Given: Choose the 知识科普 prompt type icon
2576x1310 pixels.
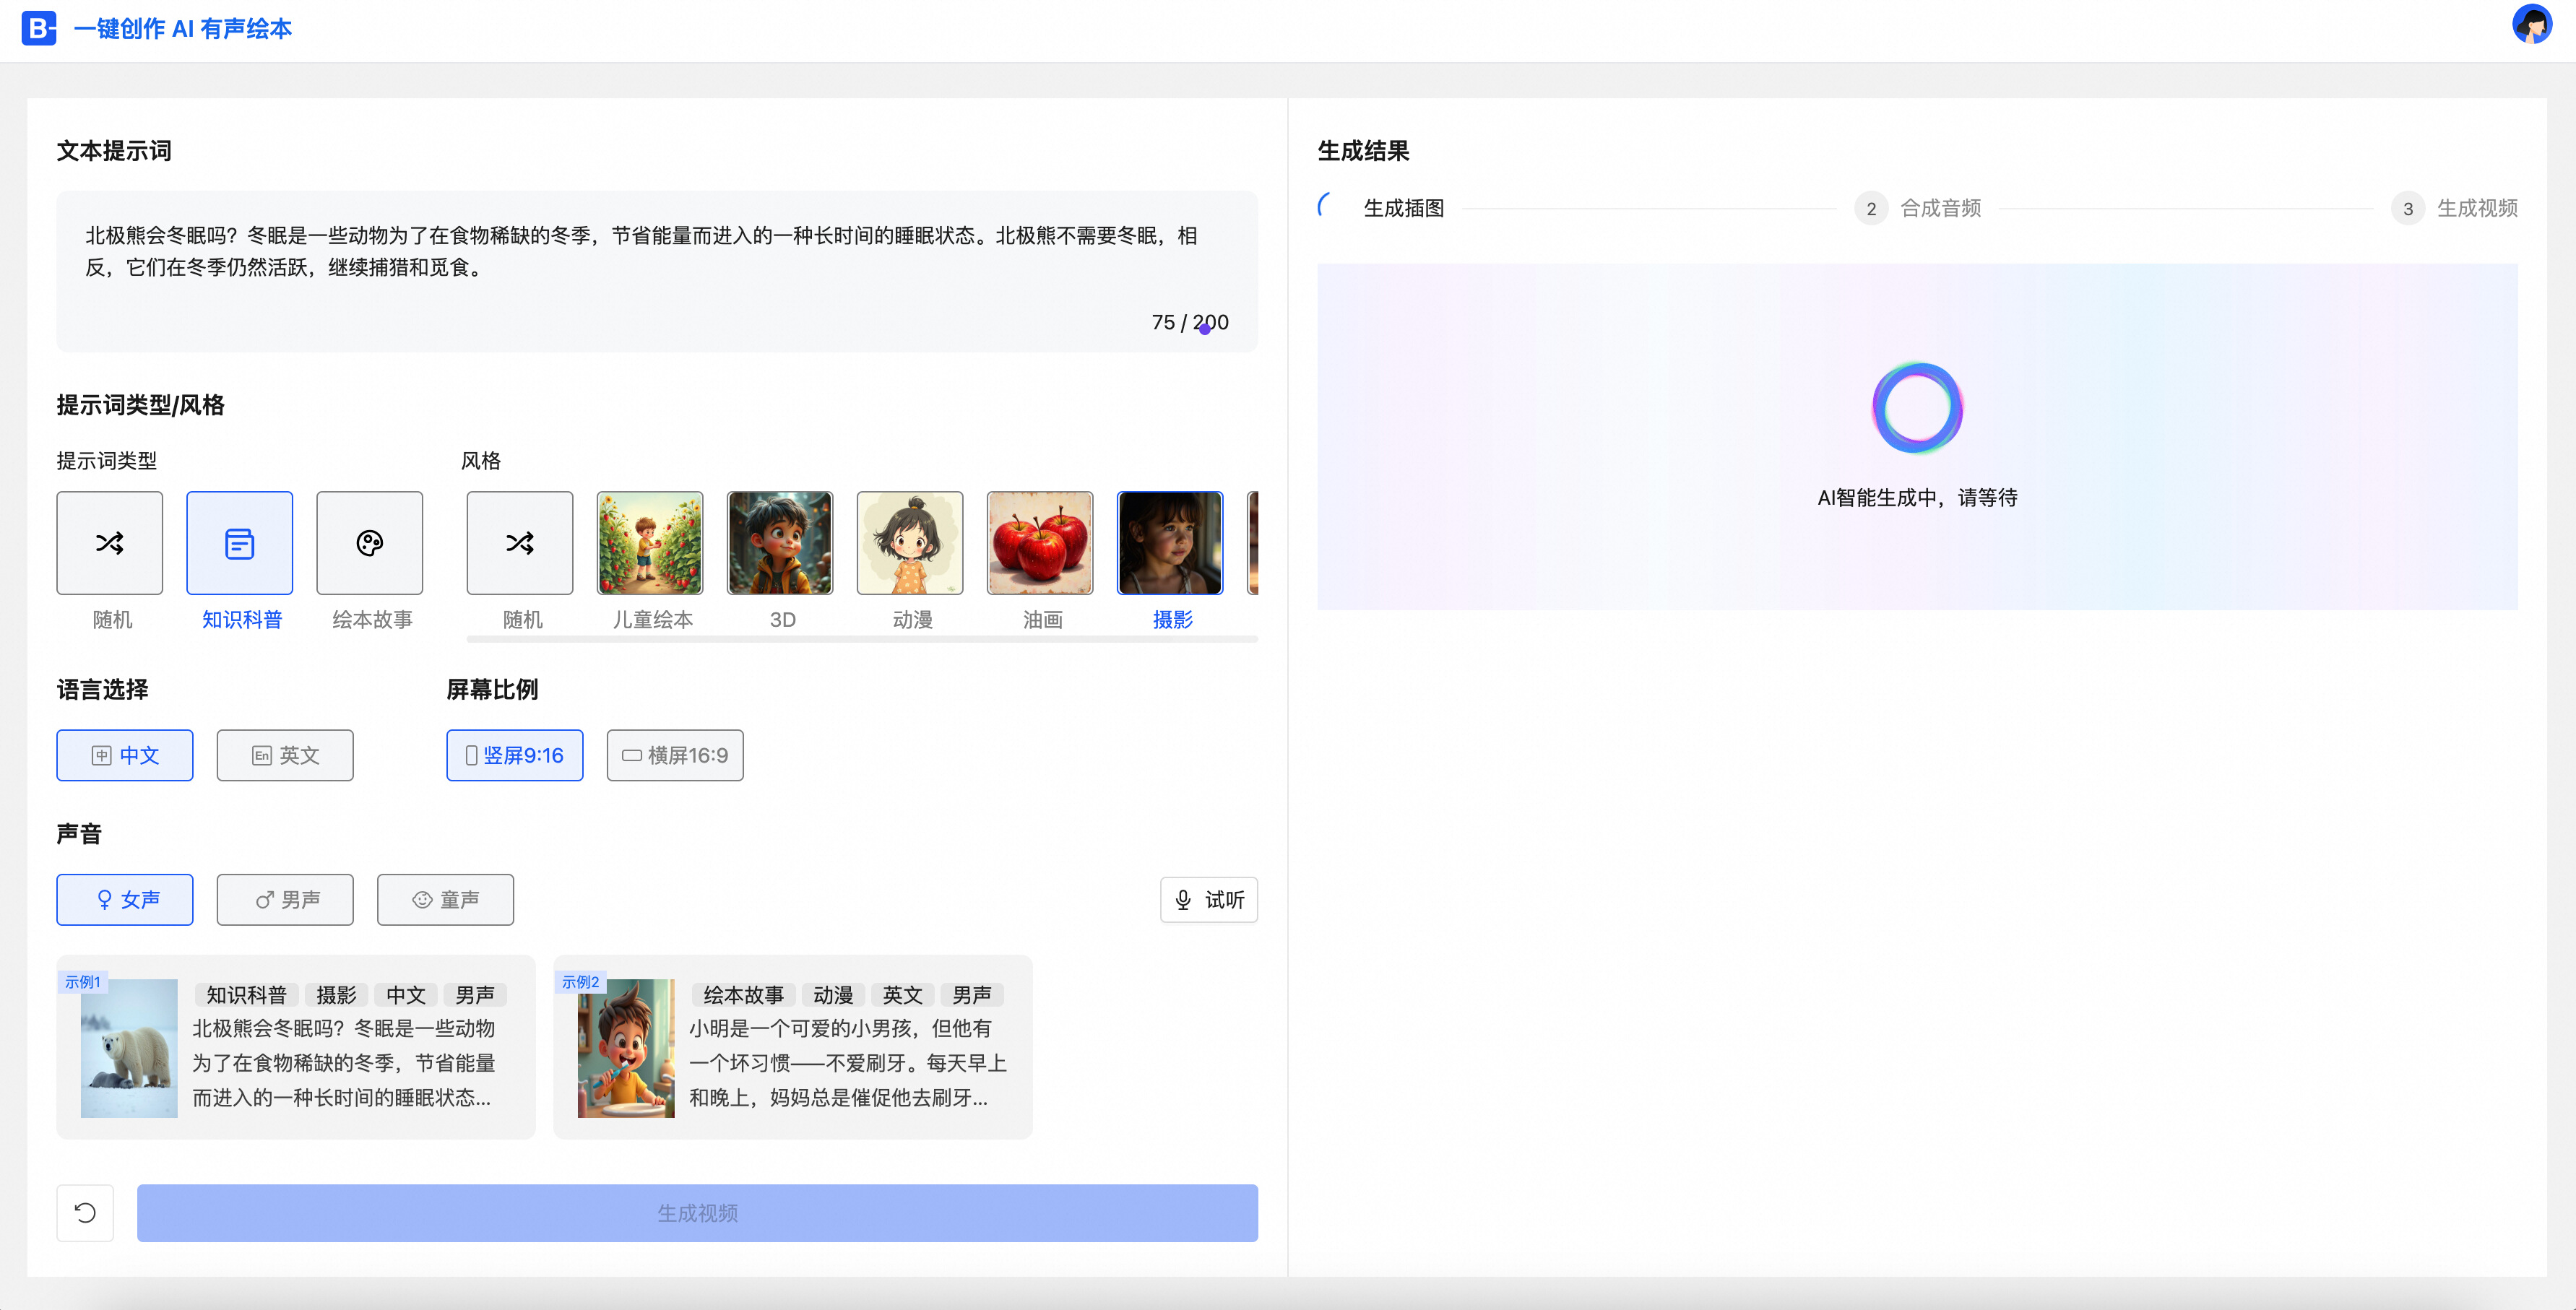Looking at the screenshot, I should (x=239, y=543).
